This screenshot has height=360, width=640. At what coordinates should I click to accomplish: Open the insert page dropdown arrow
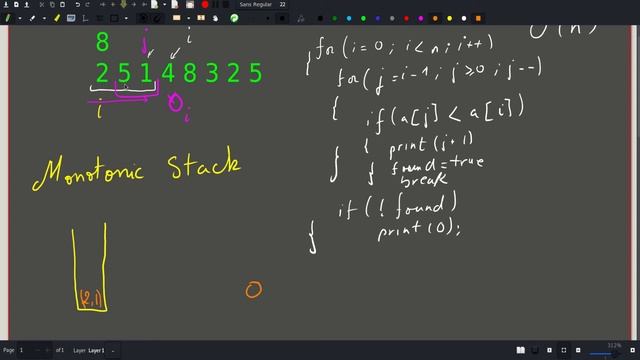coord(164,4)
